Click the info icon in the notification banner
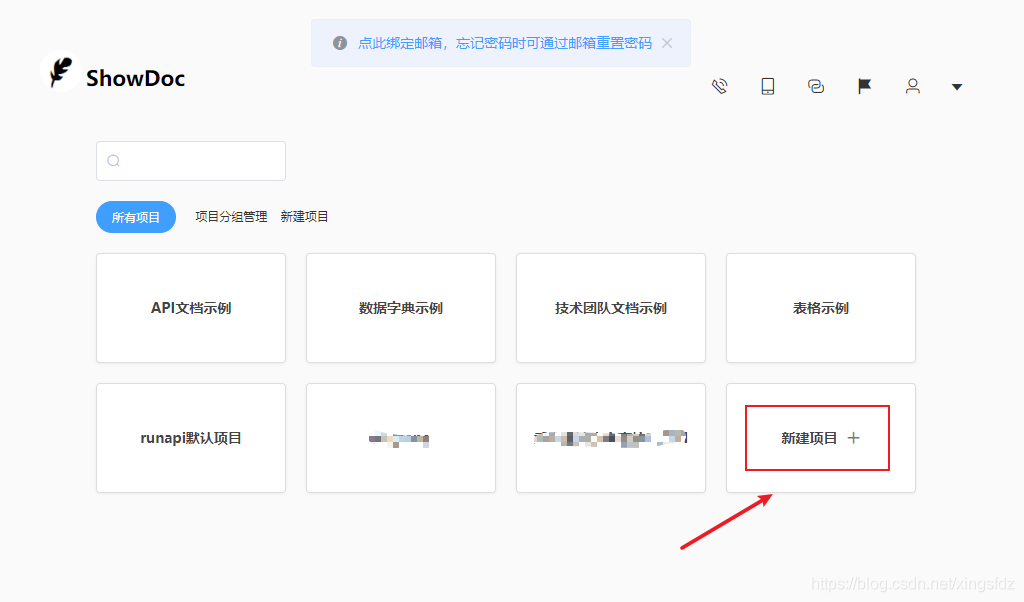The image size is (1024, 602). pos(340,43)
